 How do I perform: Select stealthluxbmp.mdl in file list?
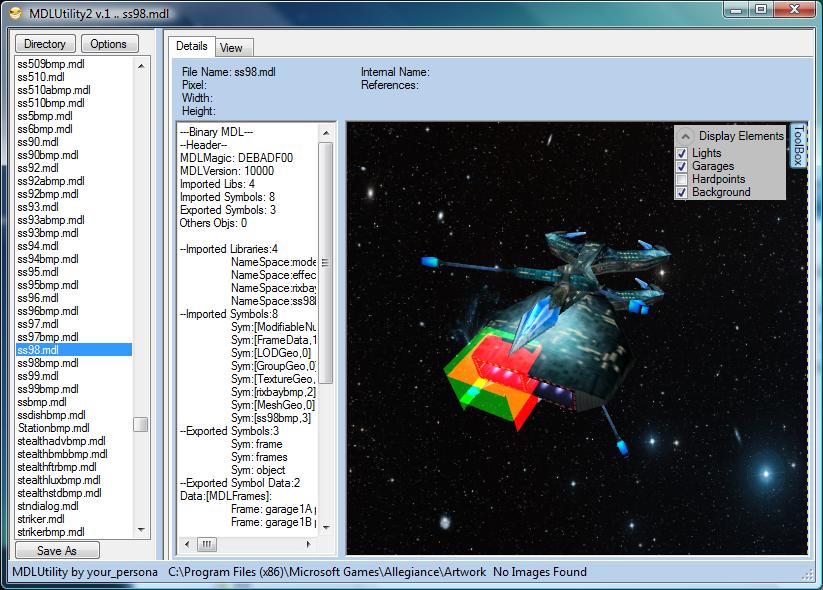[59, 480]
